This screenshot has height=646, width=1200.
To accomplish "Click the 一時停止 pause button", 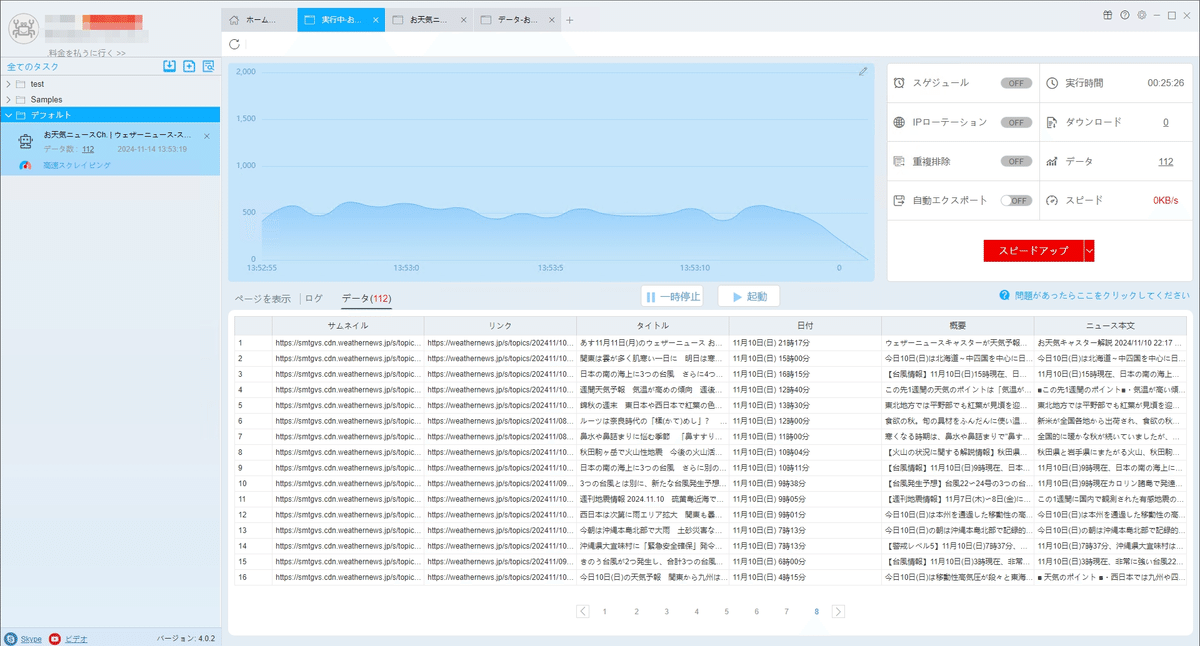I will pos(672,297).
